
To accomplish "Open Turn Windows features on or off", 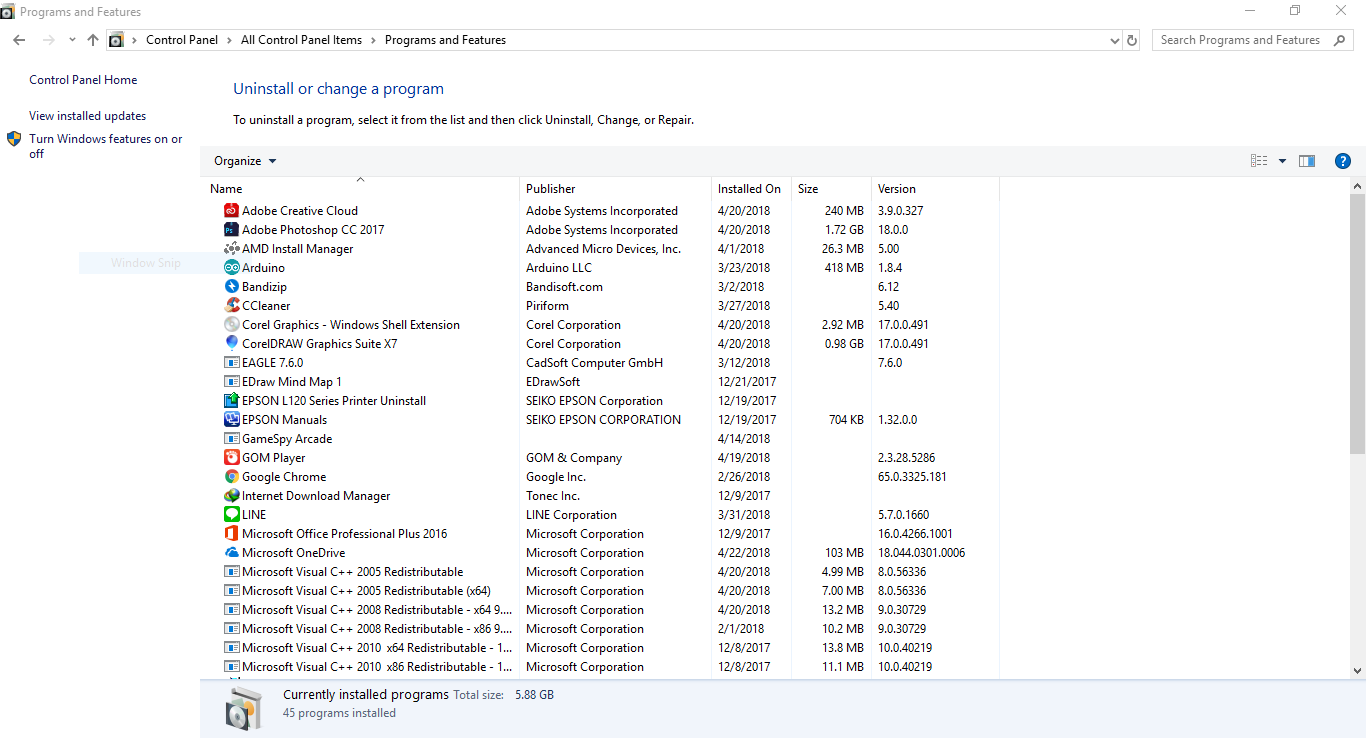I will click(106, 146).
